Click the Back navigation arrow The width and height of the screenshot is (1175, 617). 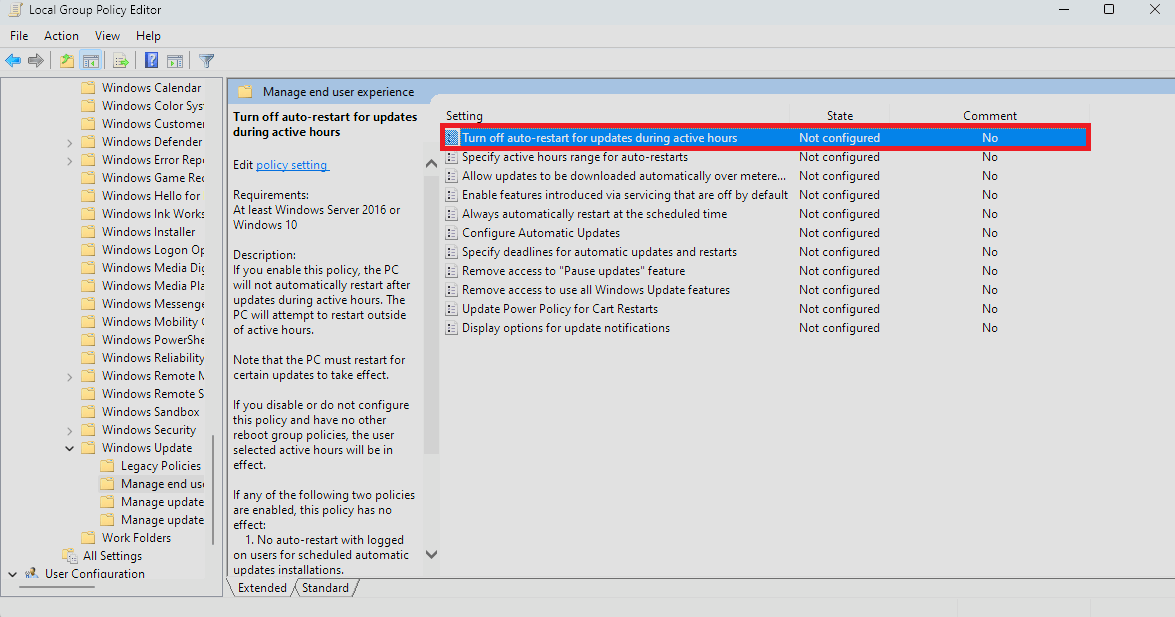(x=13, y=60)
